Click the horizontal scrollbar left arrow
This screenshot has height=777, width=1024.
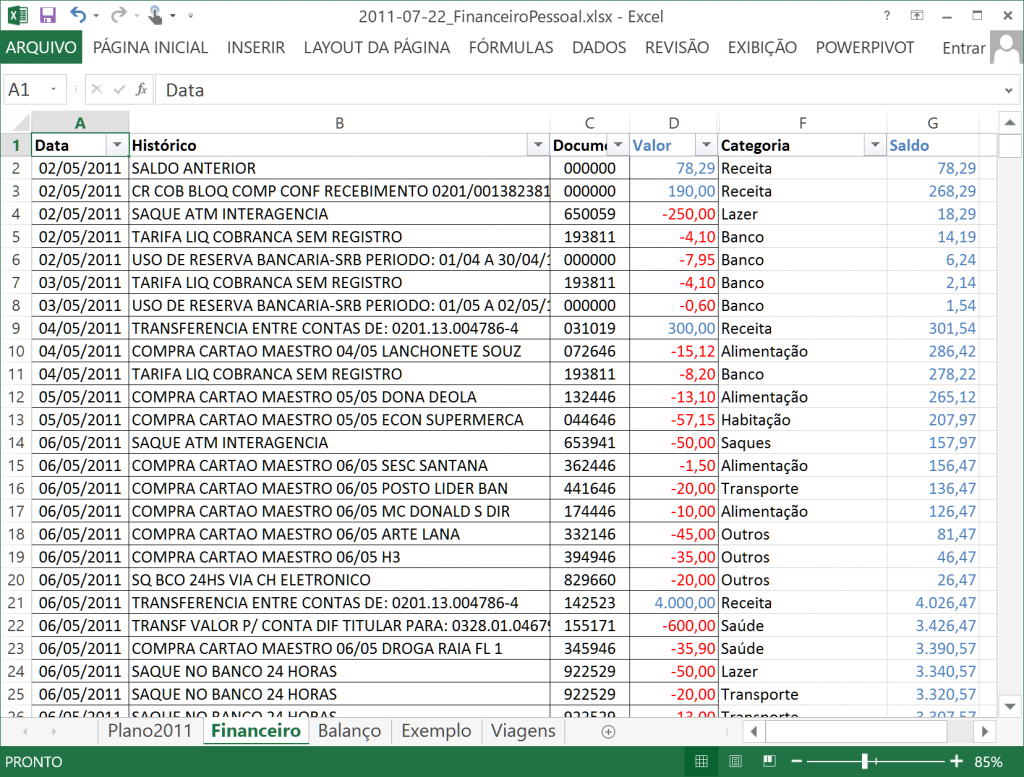pyautogui.click(x=754, y=732)
